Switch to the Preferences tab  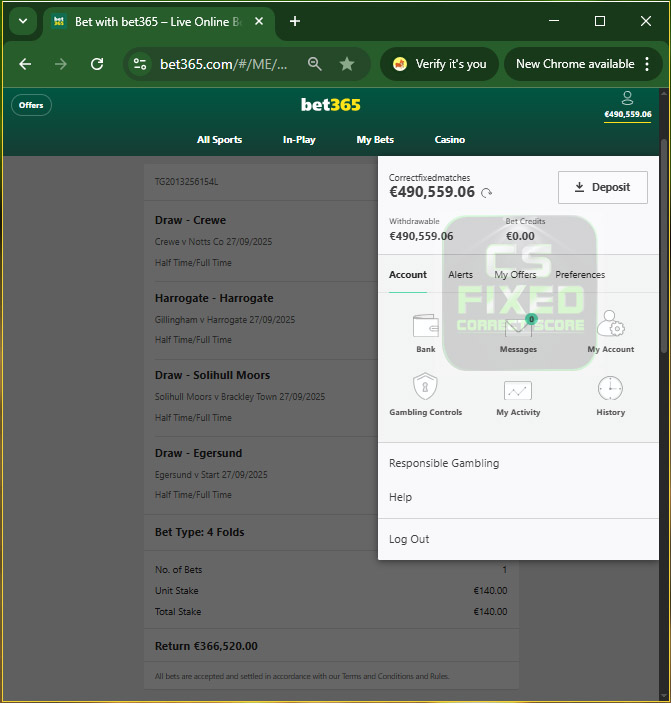[580, 275]
